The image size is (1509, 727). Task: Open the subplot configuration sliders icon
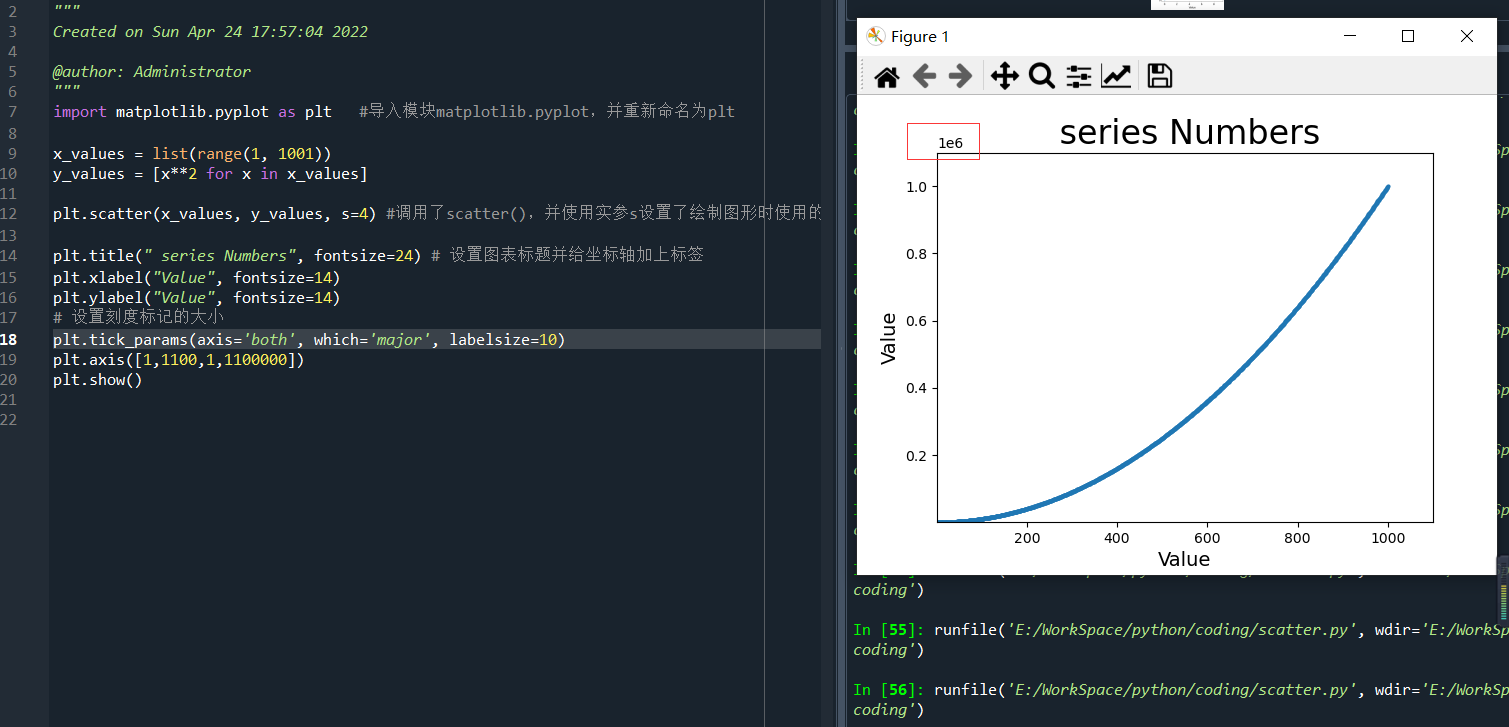(x=1078, y=75)
